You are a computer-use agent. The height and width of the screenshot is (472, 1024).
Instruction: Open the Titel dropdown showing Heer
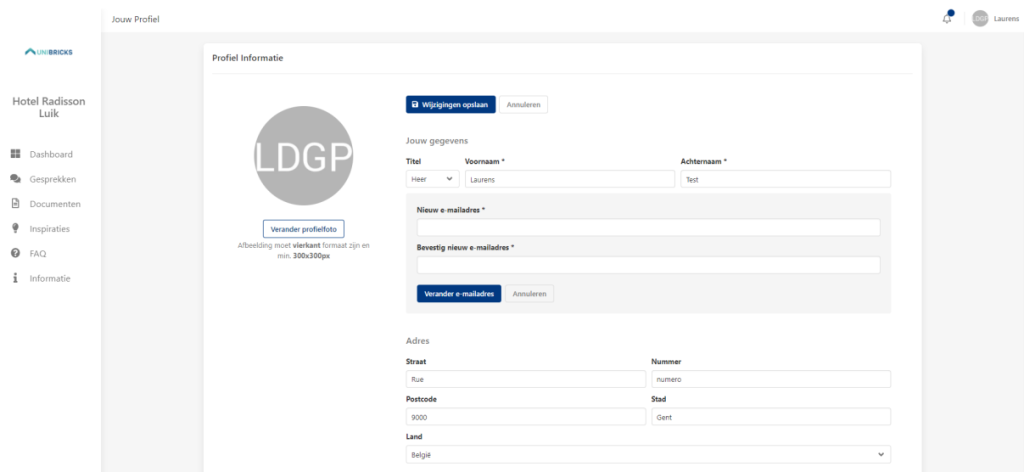point(432,179)
